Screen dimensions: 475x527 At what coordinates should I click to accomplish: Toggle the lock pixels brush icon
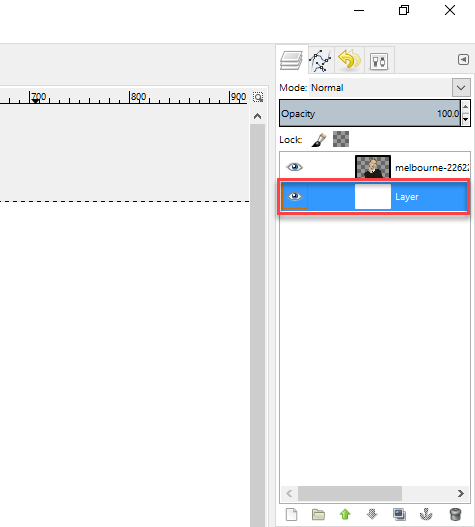319,139
